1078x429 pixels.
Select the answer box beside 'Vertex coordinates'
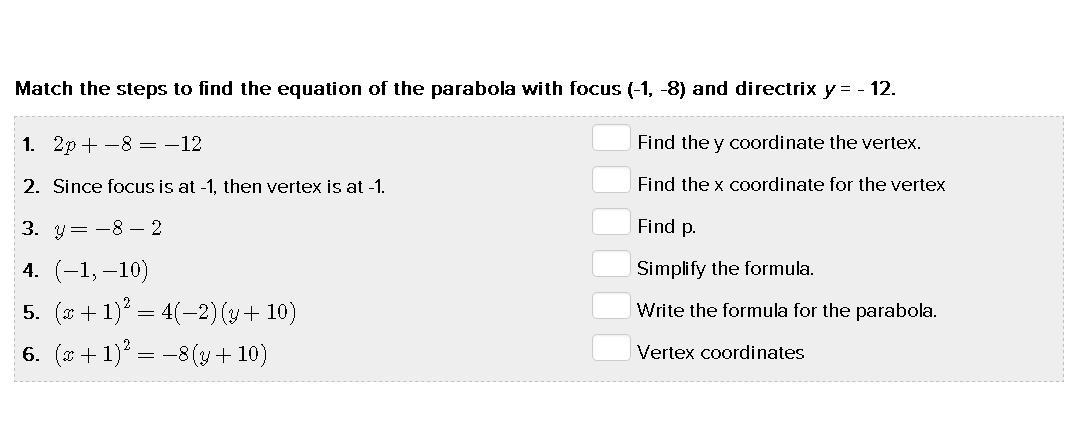click(x=611, y=348)
